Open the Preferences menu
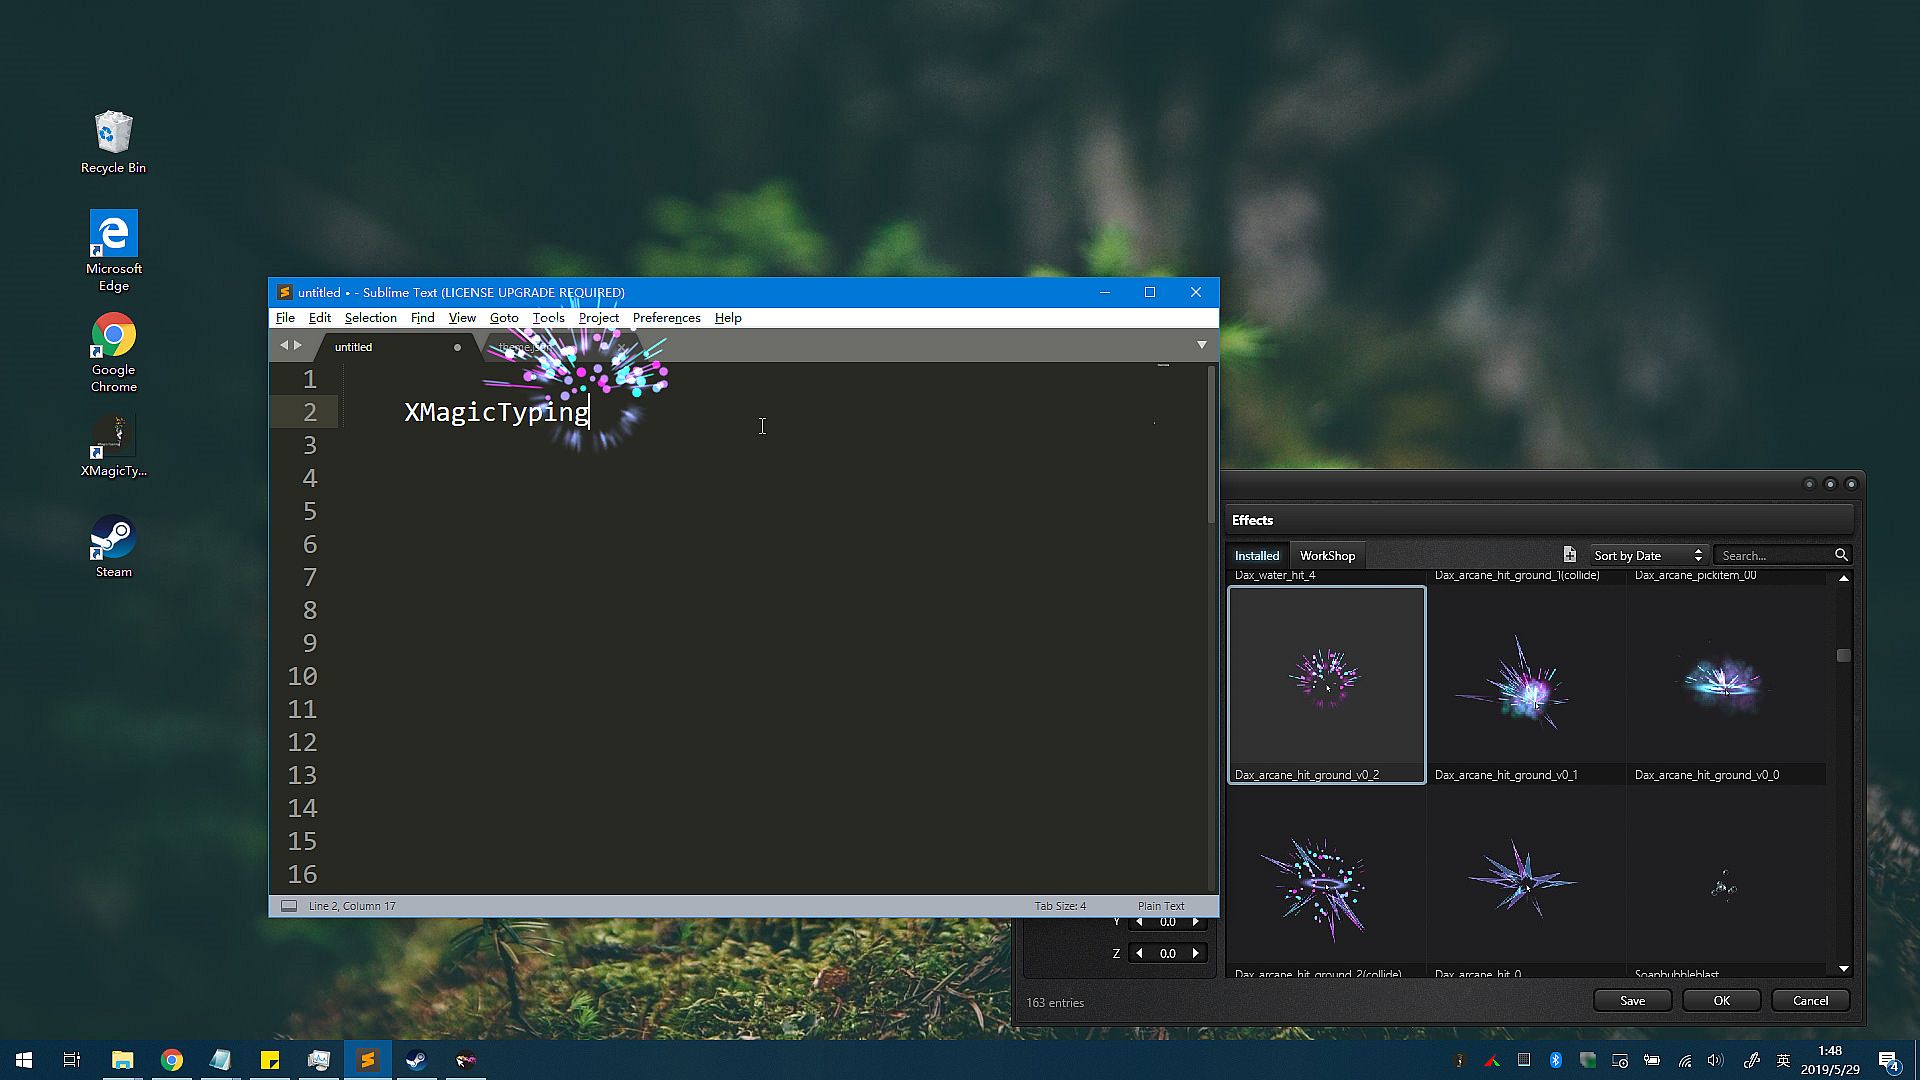1920x1080 pixels. pos(666,318)
